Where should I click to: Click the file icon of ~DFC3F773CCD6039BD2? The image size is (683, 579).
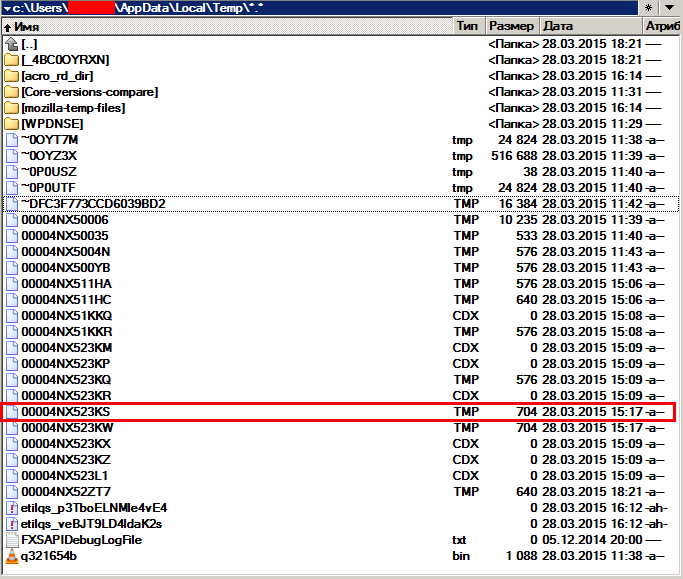(12, 204)
